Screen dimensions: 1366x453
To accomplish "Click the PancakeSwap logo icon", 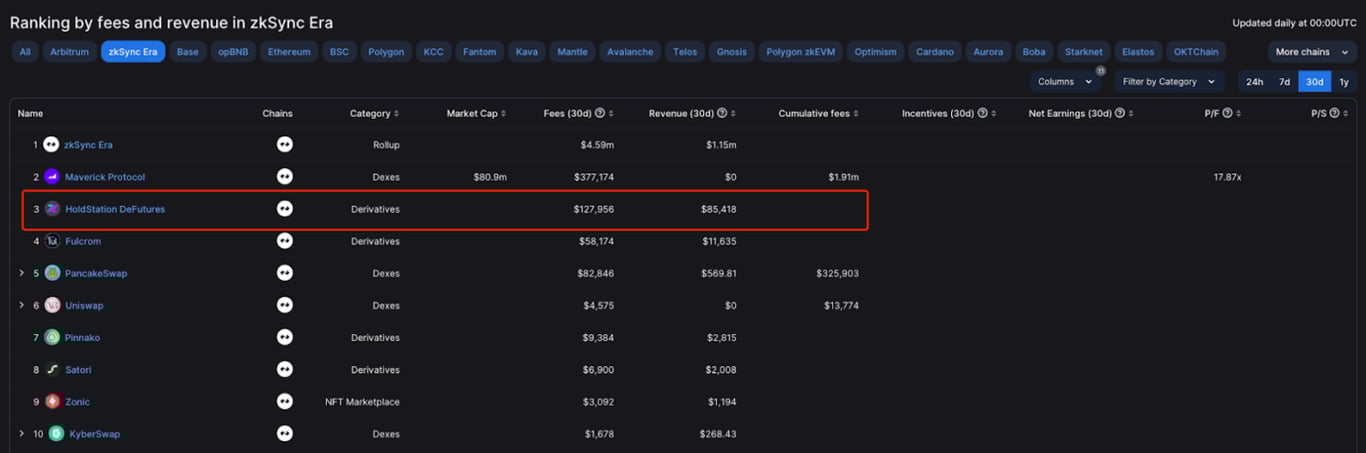I will tap(52, 273).
